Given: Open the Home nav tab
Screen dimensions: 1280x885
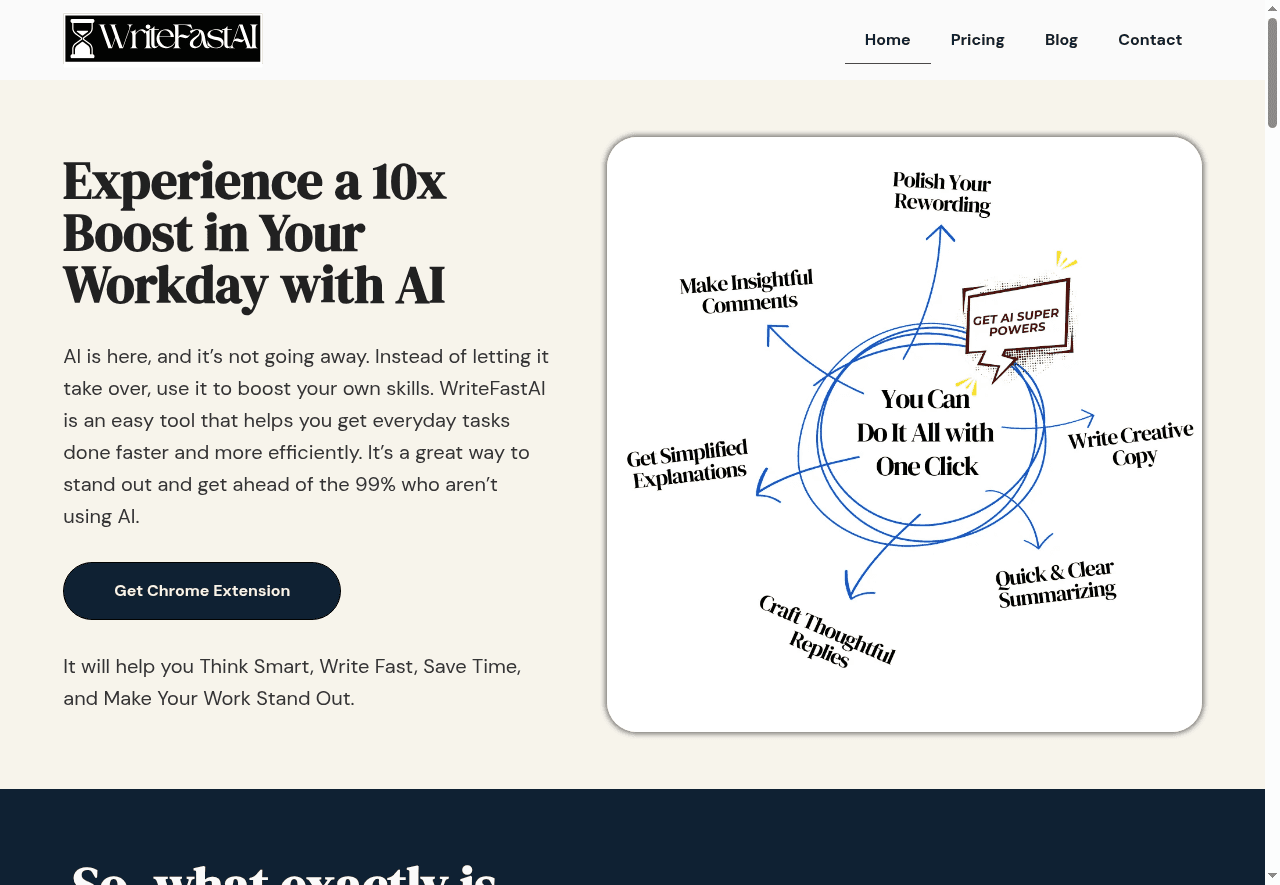Looking at the screenshot, I should [887, 40].
